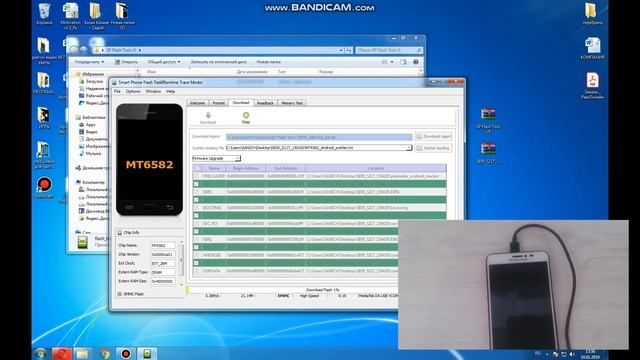Toggle the PRELOADER row checkbox

196,176
